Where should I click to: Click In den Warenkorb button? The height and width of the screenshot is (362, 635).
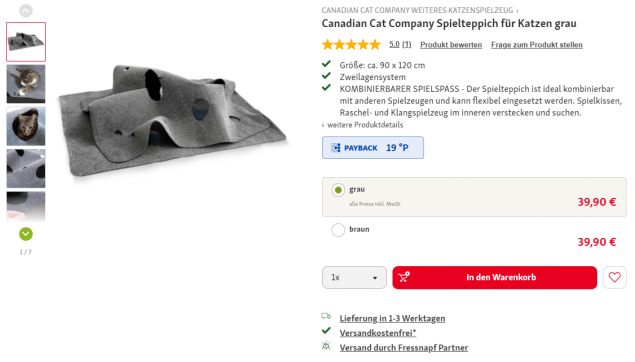[494, 277]
